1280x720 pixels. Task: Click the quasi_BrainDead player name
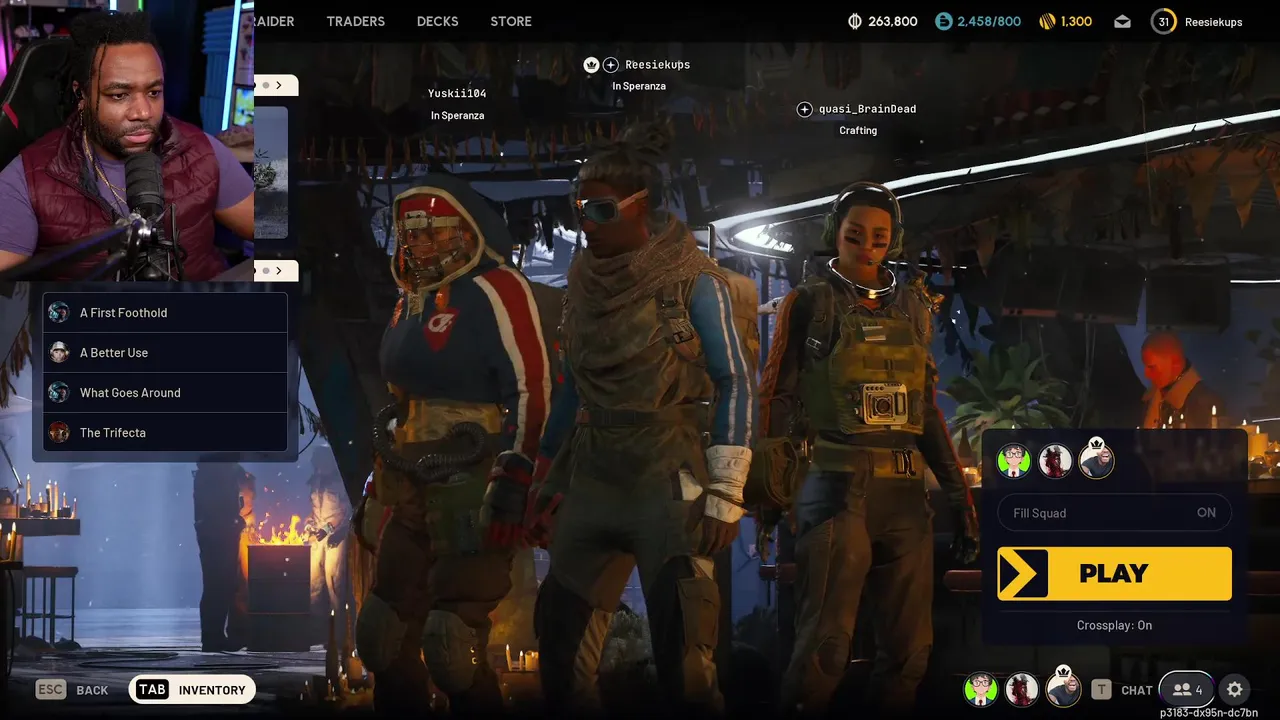(x=867, y=109)
